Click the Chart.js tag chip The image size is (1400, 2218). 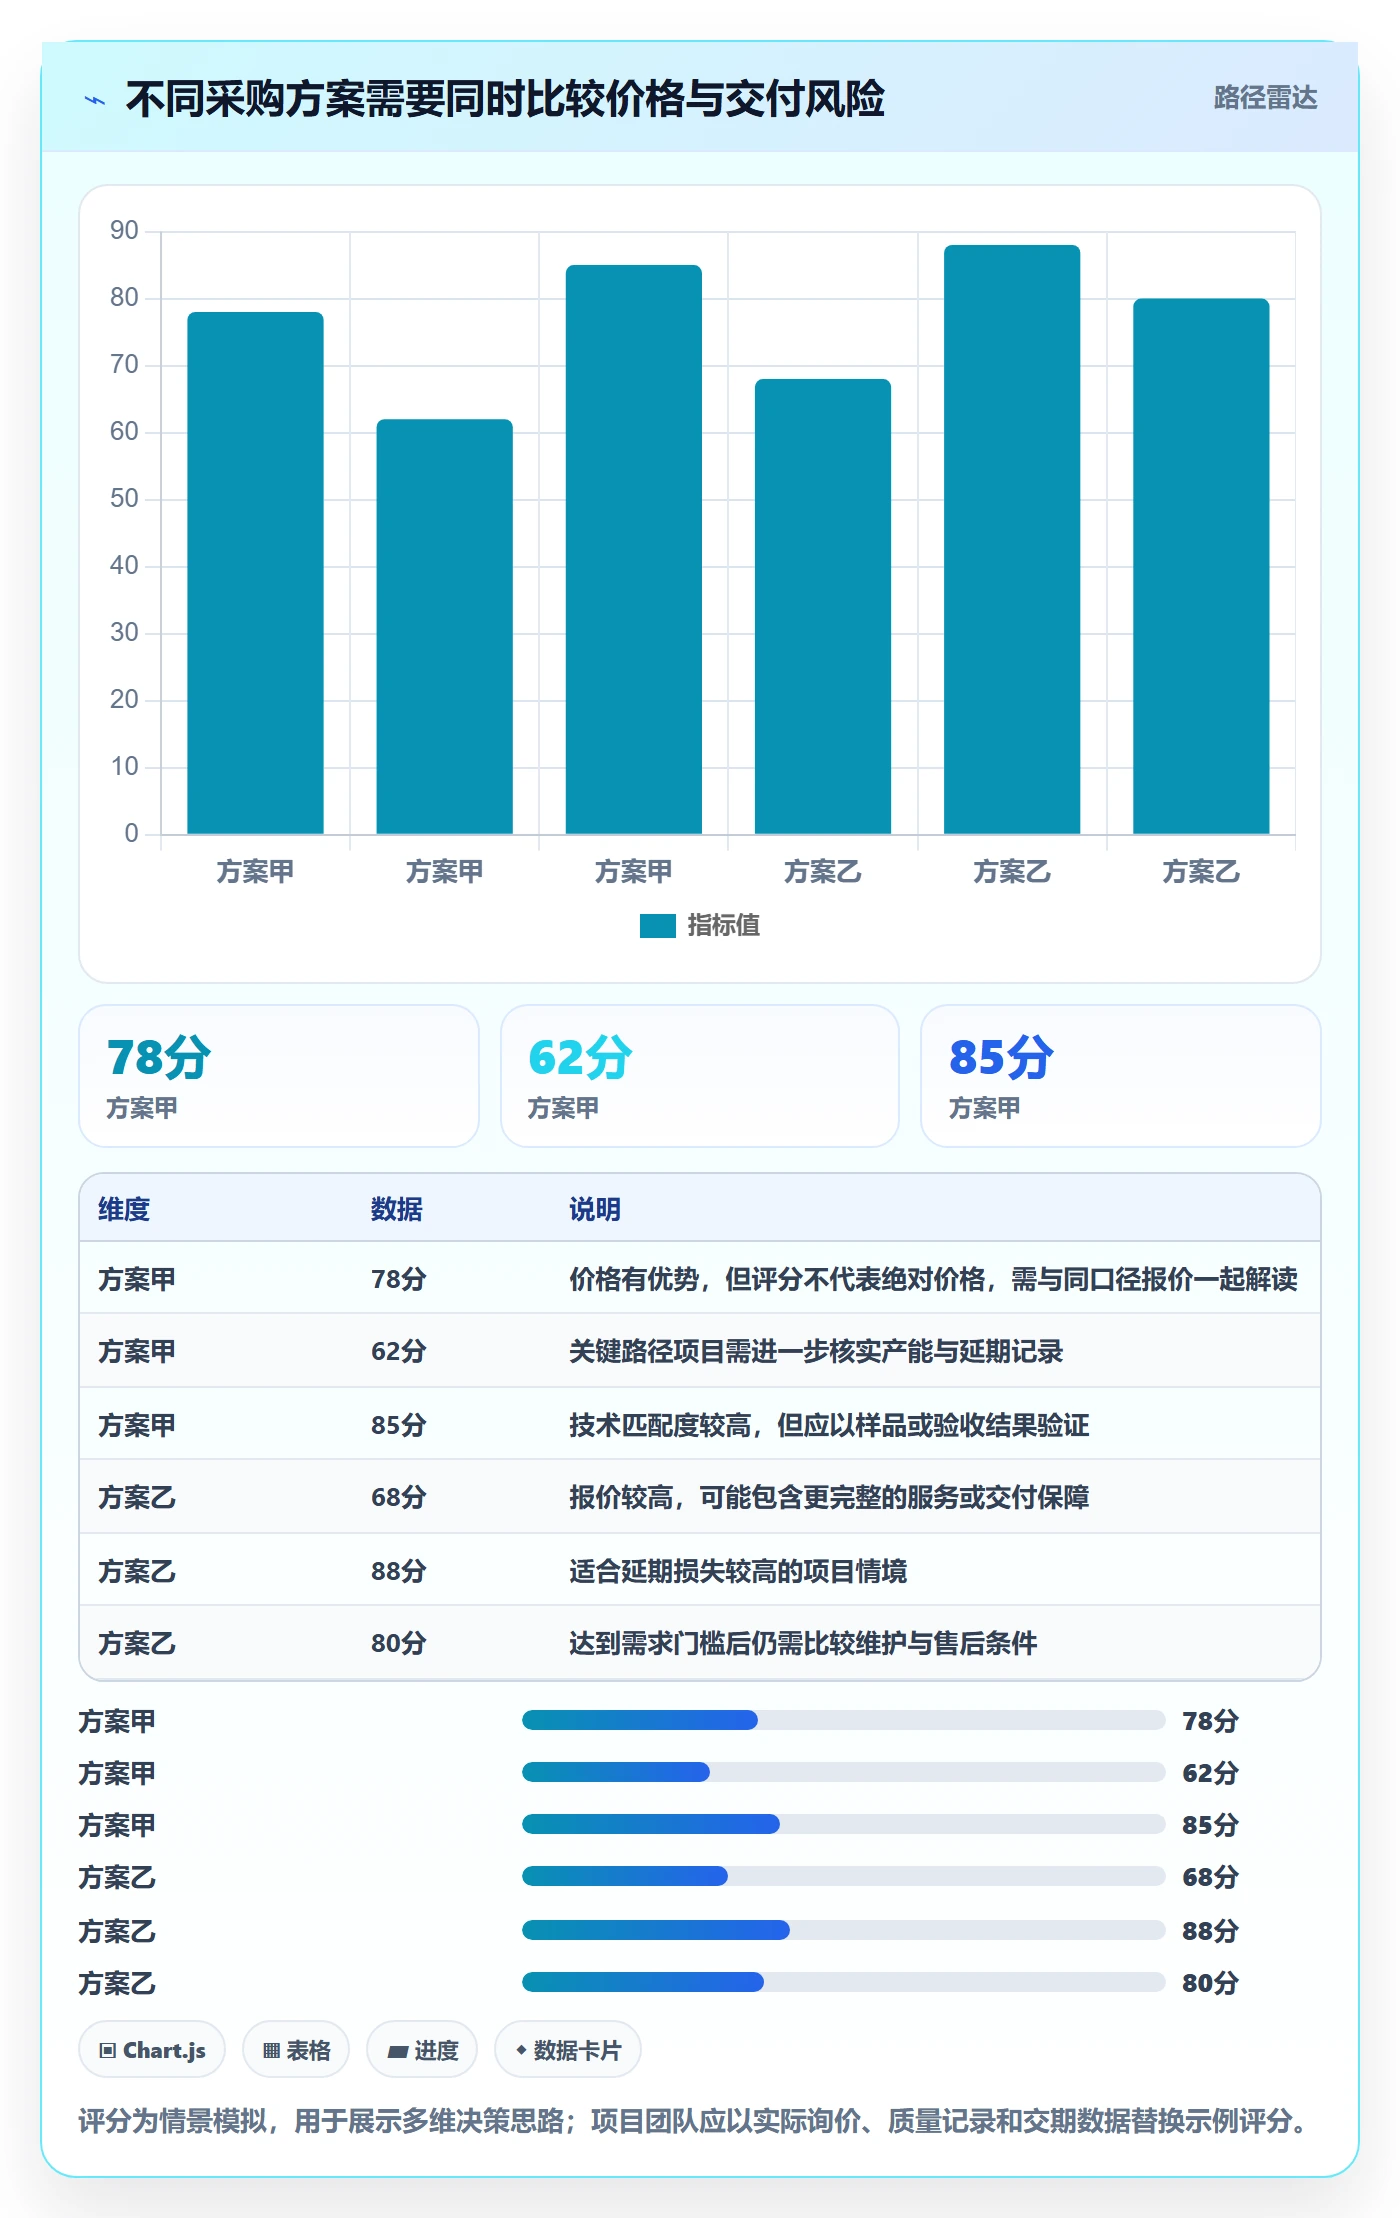point(152,2049)
